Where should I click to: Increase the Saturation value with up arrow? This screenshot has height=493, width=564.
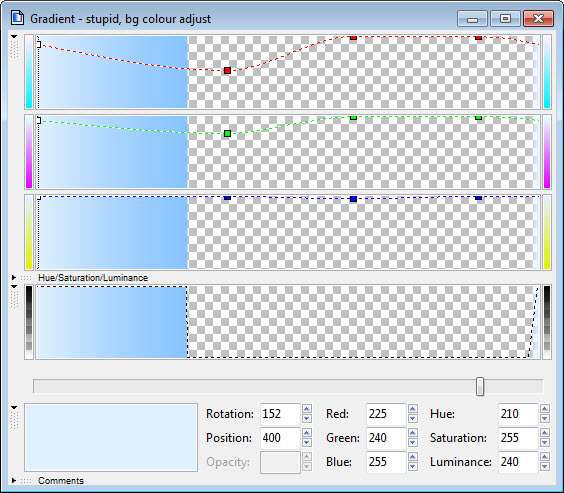click(545, 433)
